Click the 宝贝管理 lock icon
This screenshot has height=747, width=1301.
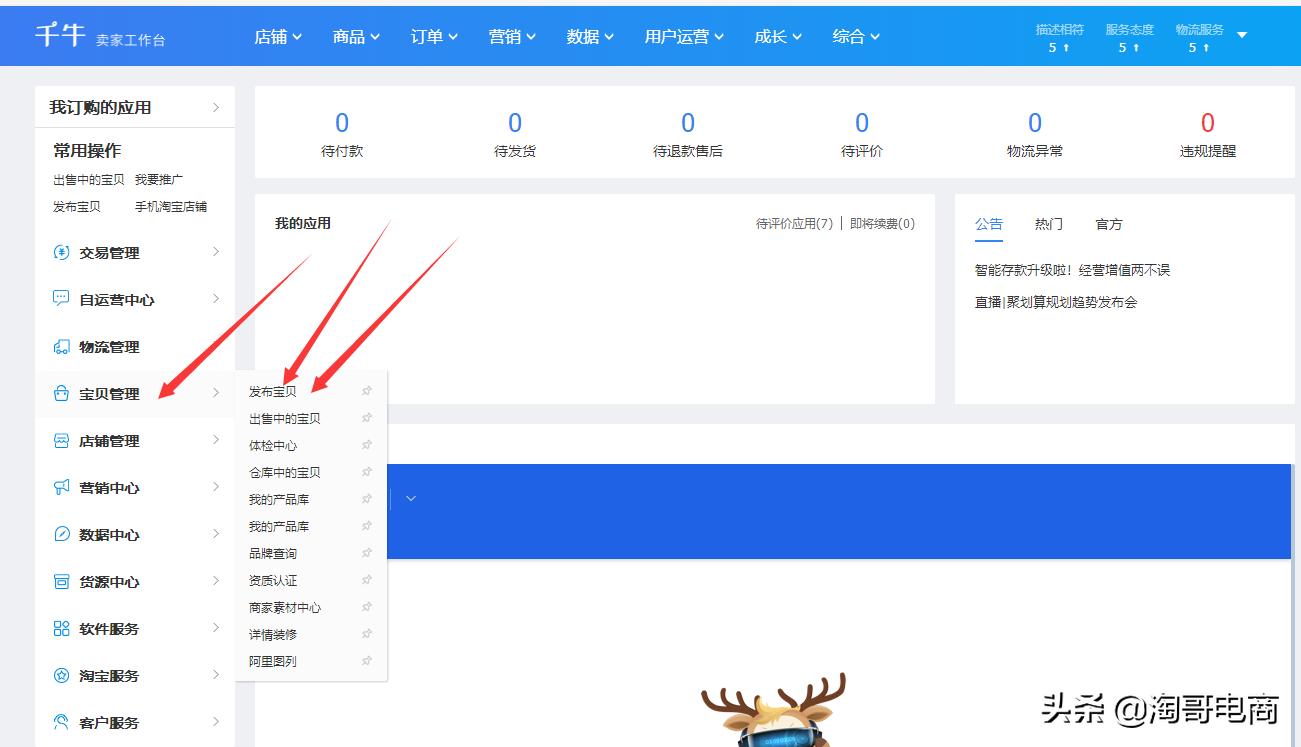coord(61,394)
